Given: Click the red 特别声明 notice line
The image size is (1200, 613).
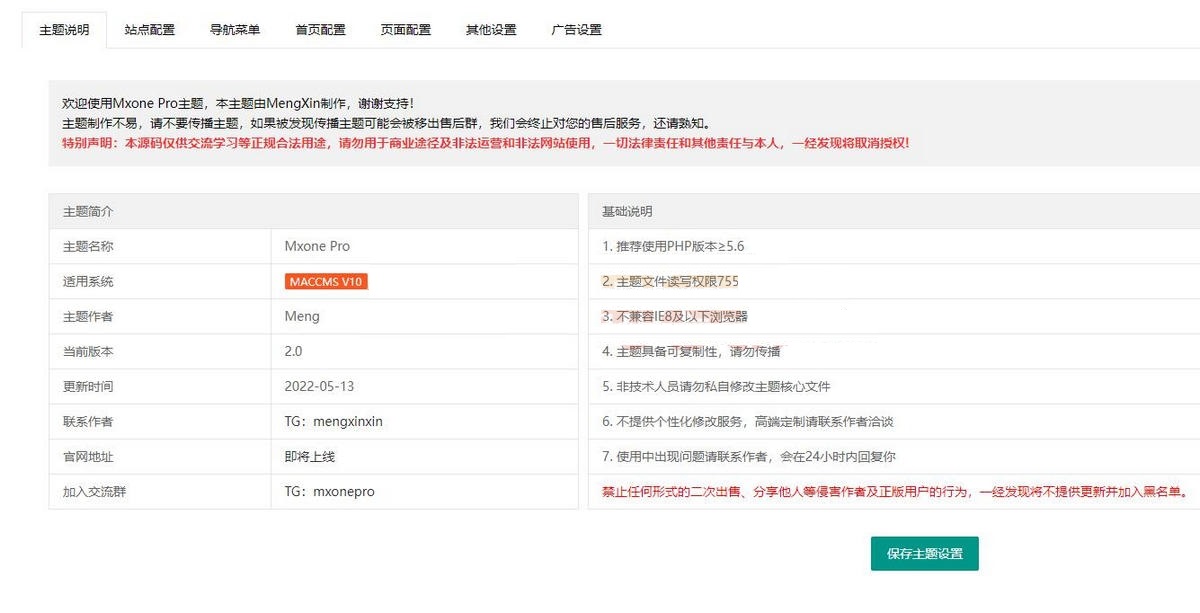Looking at the screenshot, I should pyautogui.click(x=485, y=143).
